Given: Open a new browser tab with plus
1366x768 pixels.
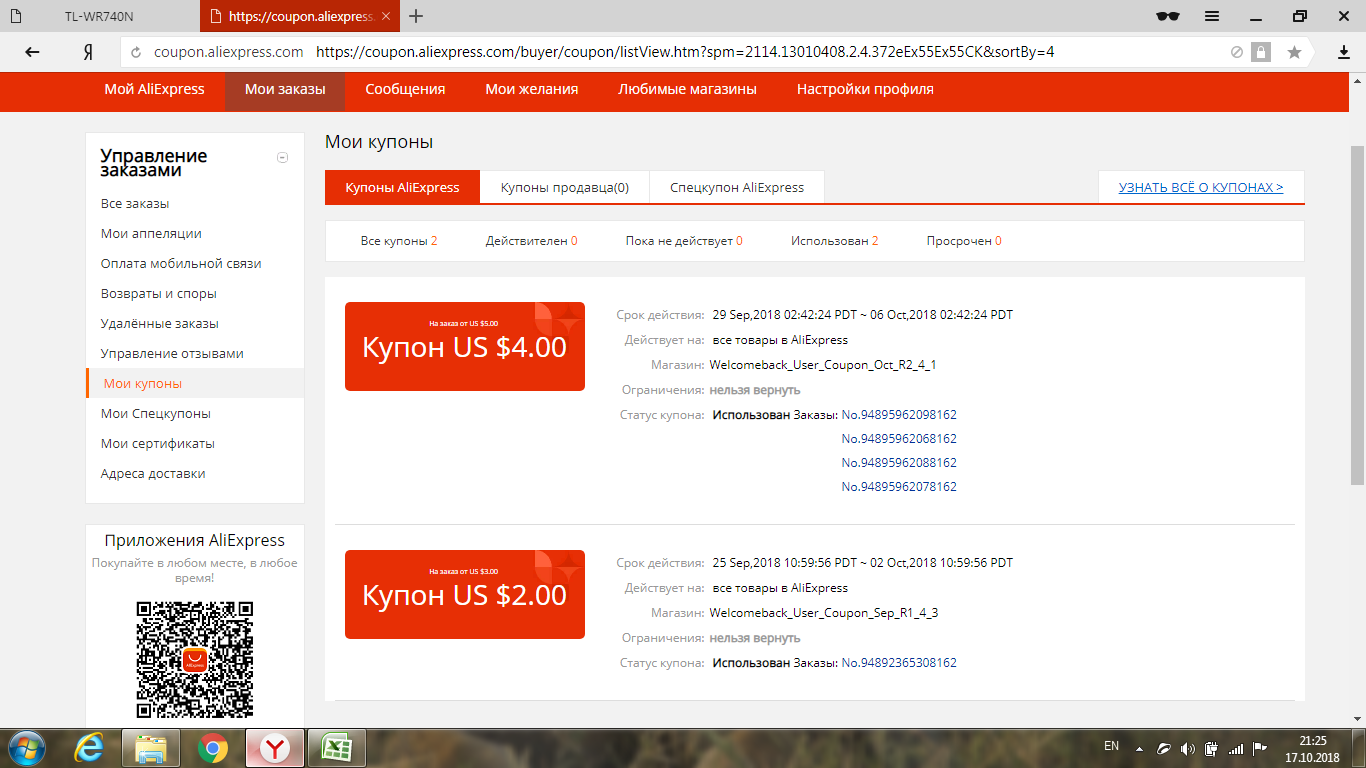Looking at the screenshot, I should click(x=416, y=16).
